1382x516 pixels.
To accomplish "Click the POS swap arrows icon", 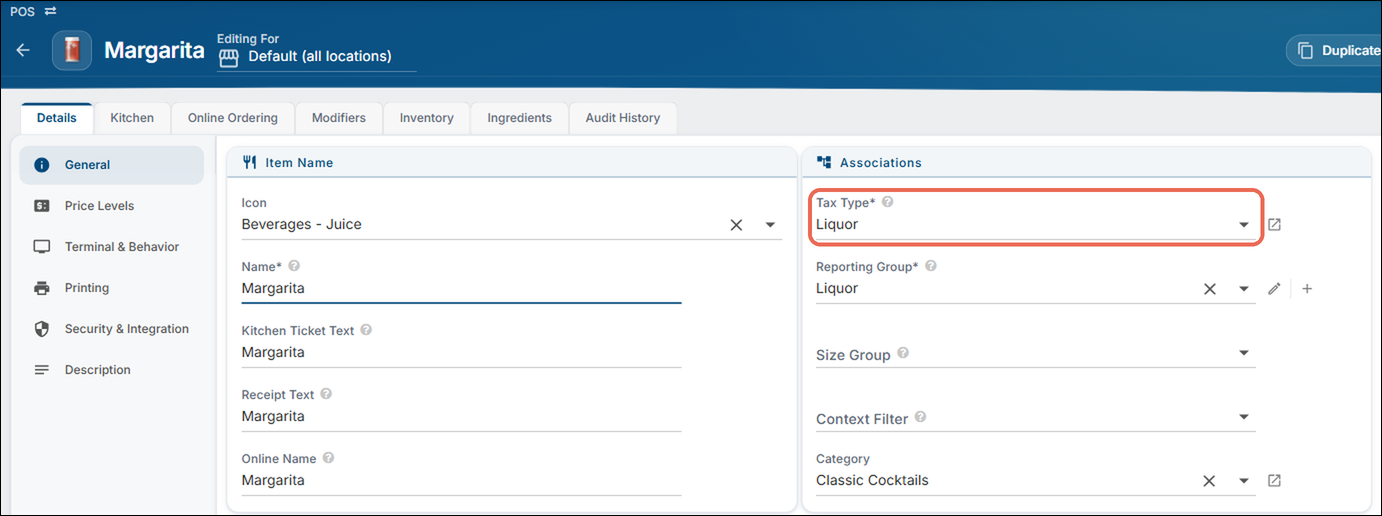I will pos(50,11).
